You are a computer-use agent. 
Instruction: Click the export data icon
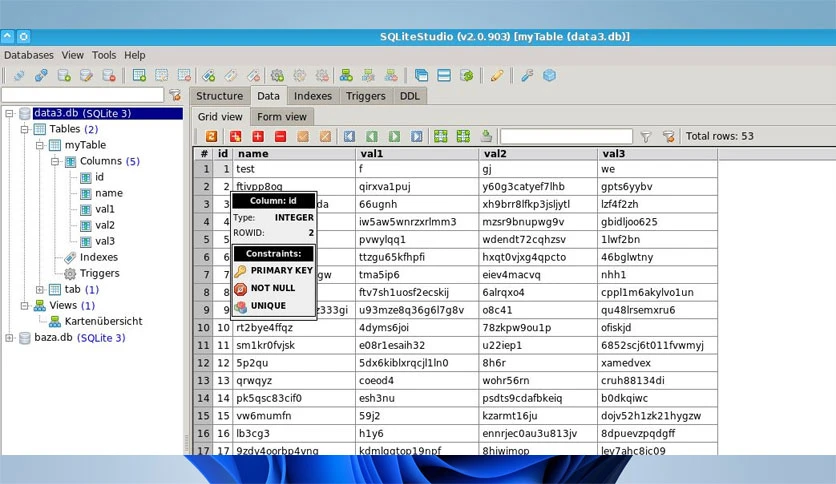coord(486,136)
